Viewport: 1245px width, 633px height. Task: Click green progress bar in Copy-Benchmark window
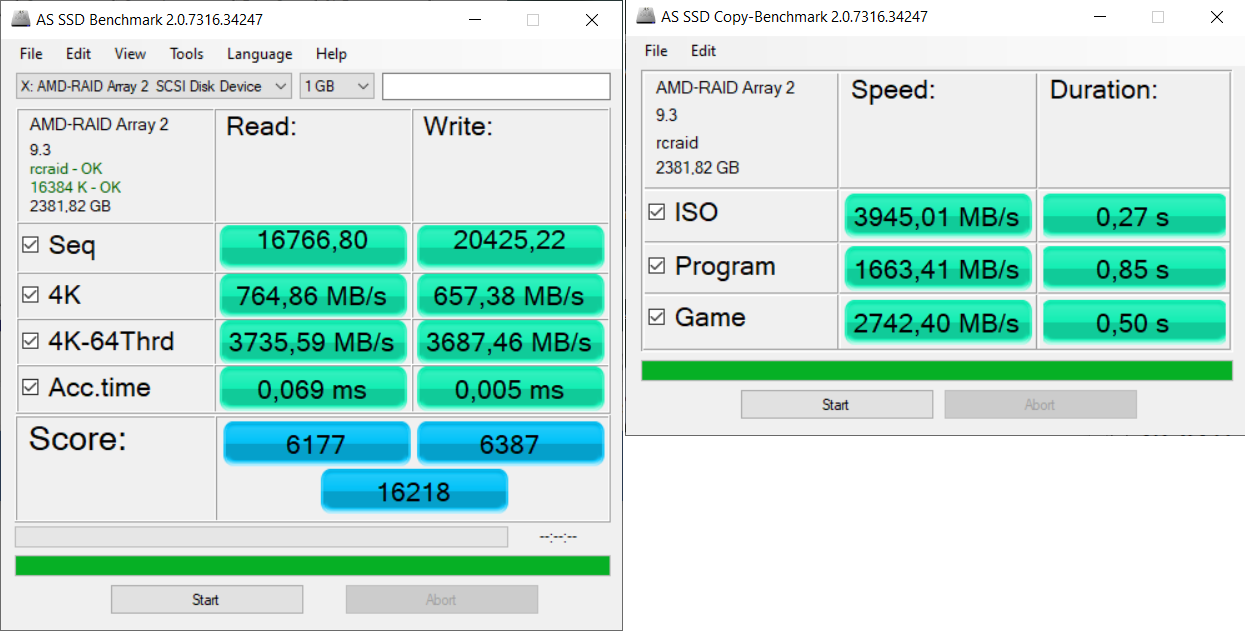click(937, 371)
